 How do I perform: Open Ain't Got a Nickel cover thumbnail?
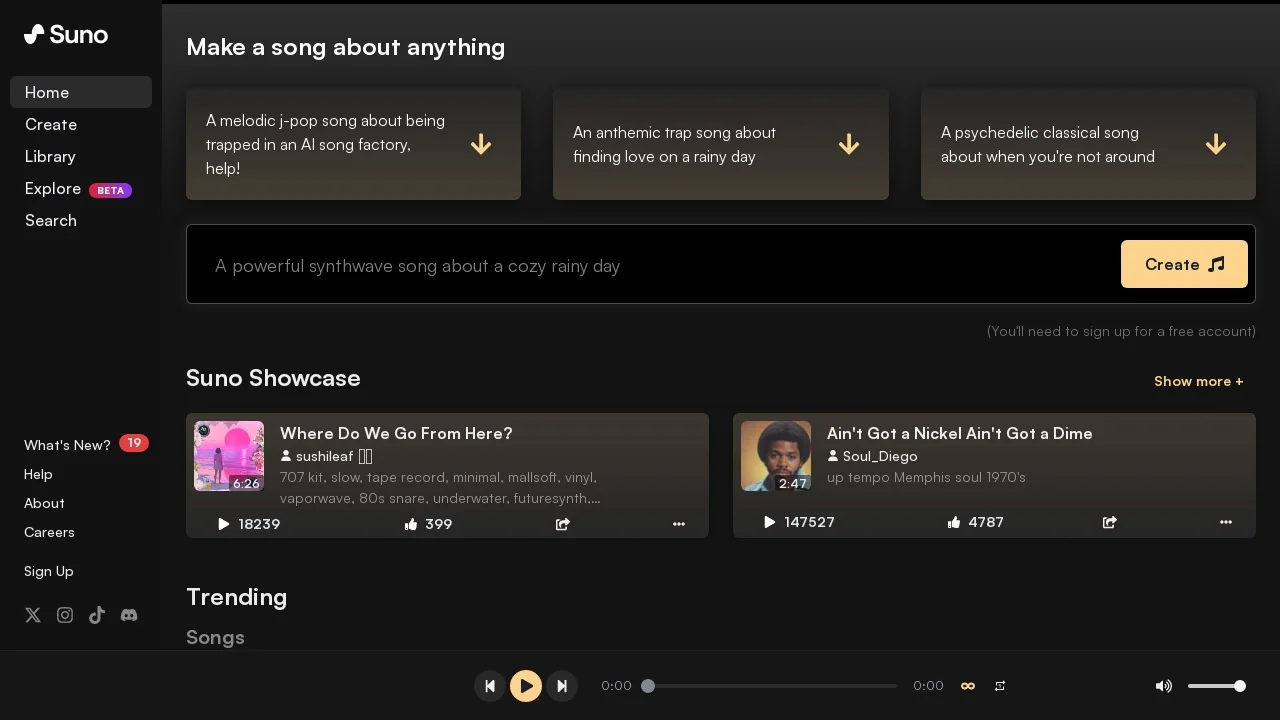click(x=776, y=456)
